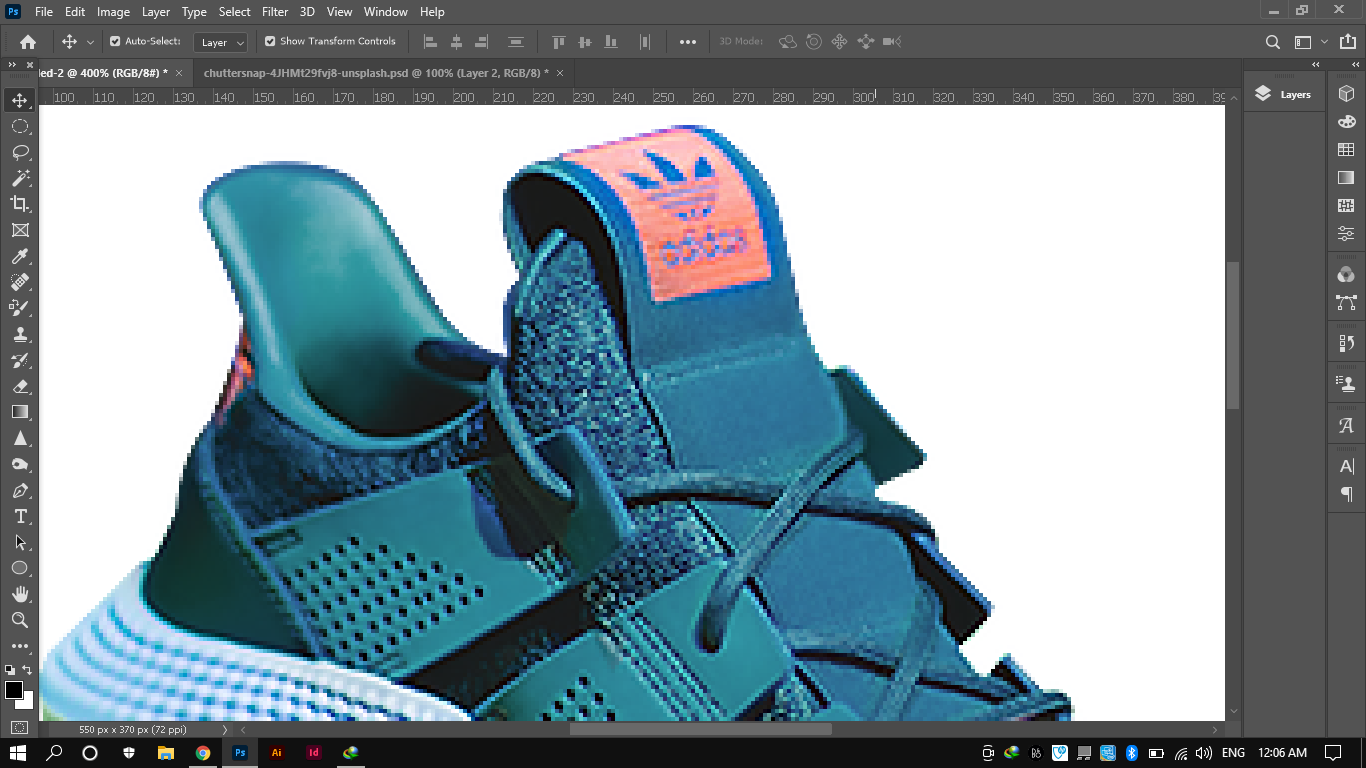Open the options bar overflow ellipsis menu
1366x768 pixels.
687,41
